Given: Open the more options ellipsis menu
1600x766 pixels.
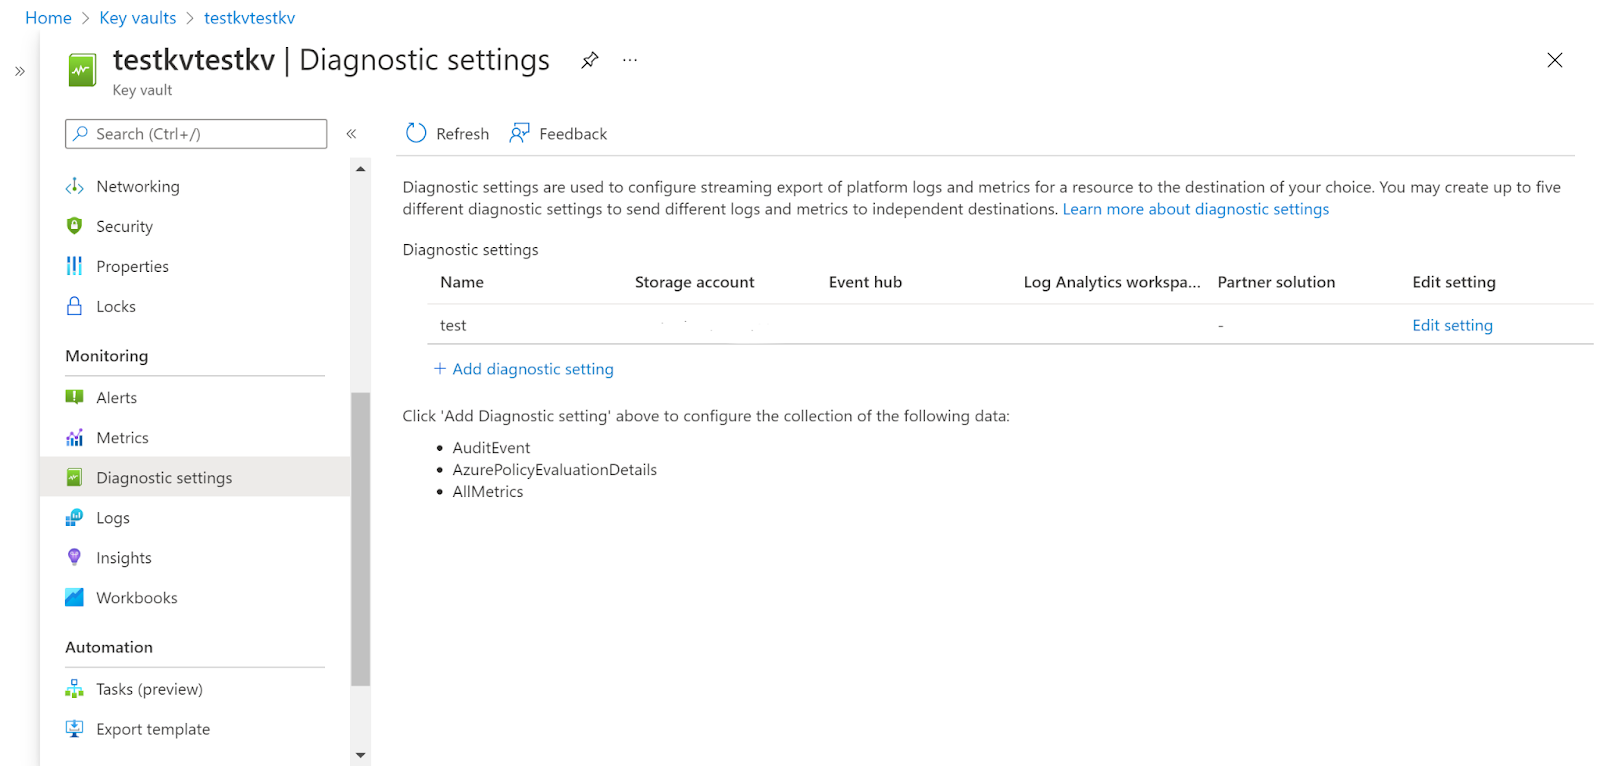Looking at the screenshot, I should tap(630, 60).
